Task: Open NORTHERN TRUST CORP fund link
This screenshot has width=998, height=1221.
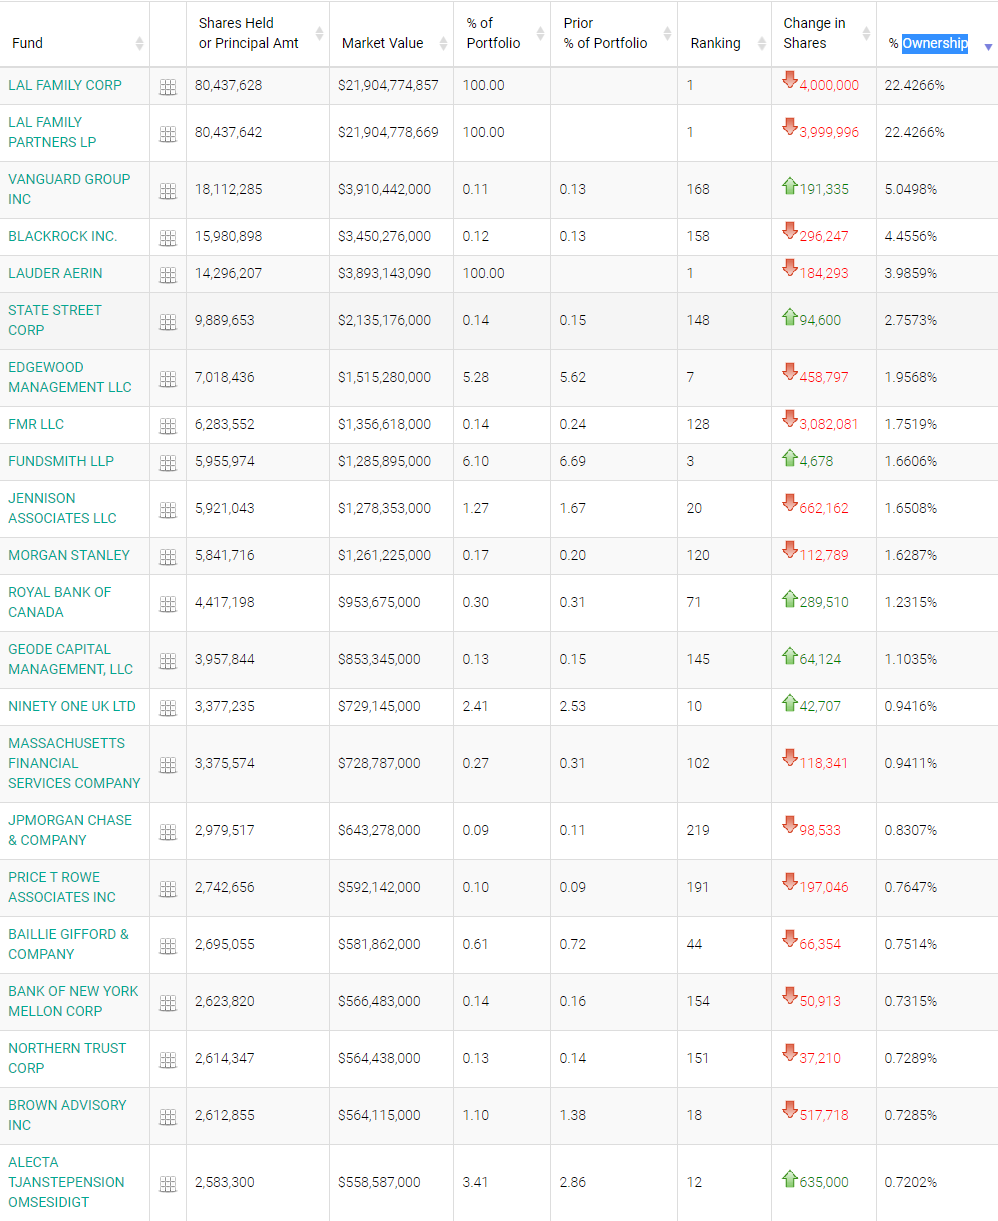Action: click(67, 1058)
